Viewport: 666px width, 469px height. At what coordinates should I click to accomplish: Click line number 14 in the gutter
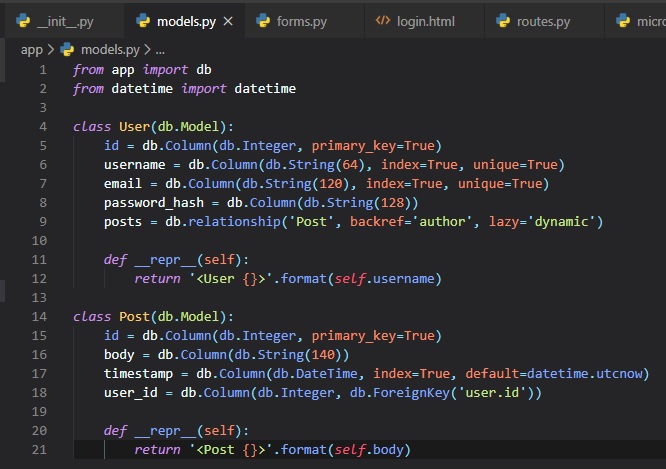39,316
